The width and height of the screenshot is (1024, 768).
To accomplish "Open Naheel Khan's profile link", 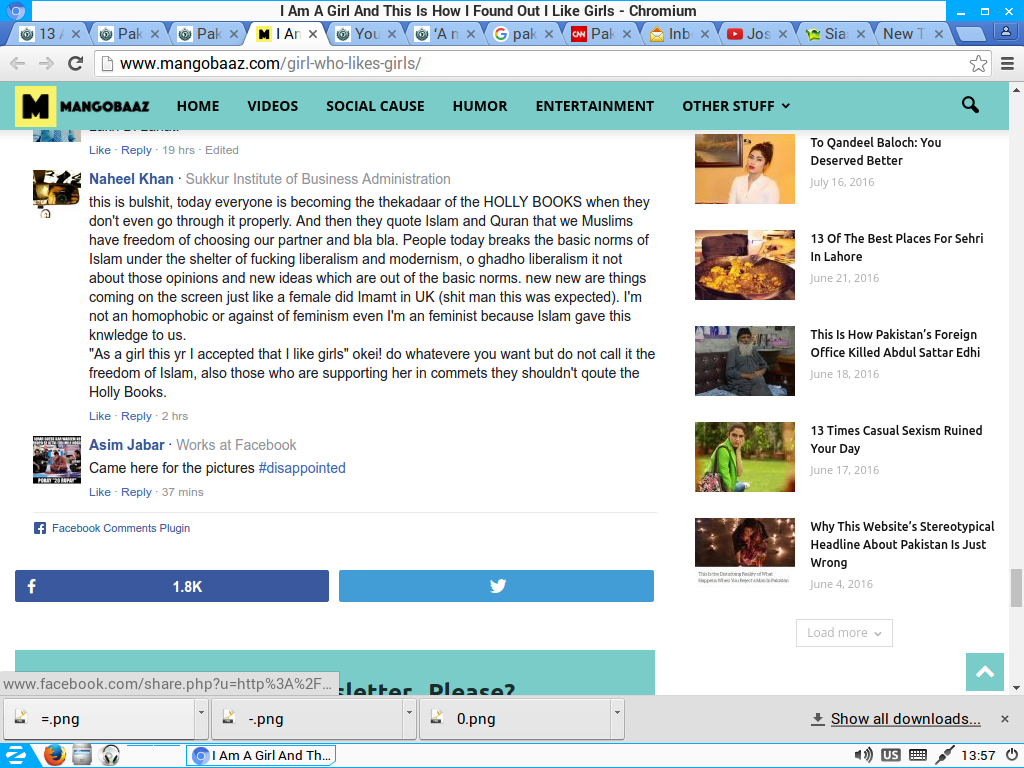I will pos(131,179).
